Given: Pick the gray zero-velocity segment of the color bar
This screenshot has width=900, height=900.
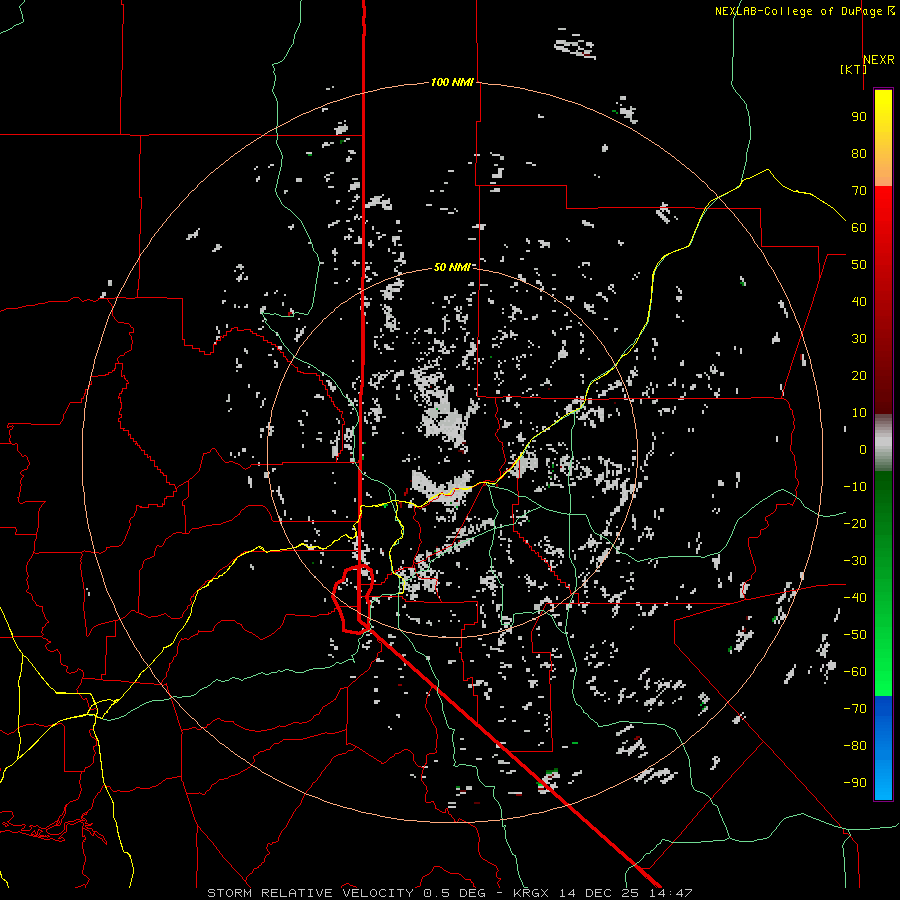Looking at the screenshot, I should coord(883,443).
